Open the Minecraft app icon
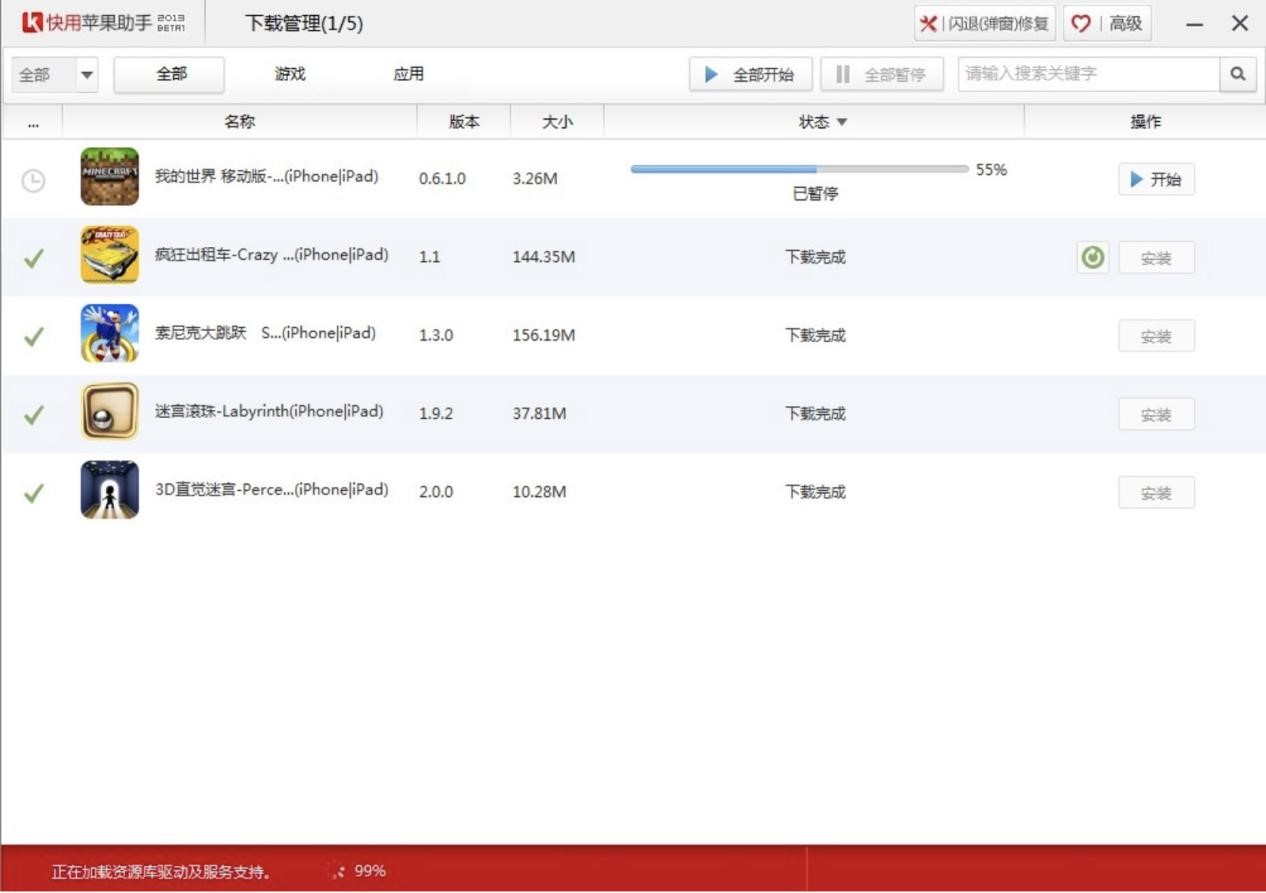This screenshot has width=1266, height=893. pos(110,177)
